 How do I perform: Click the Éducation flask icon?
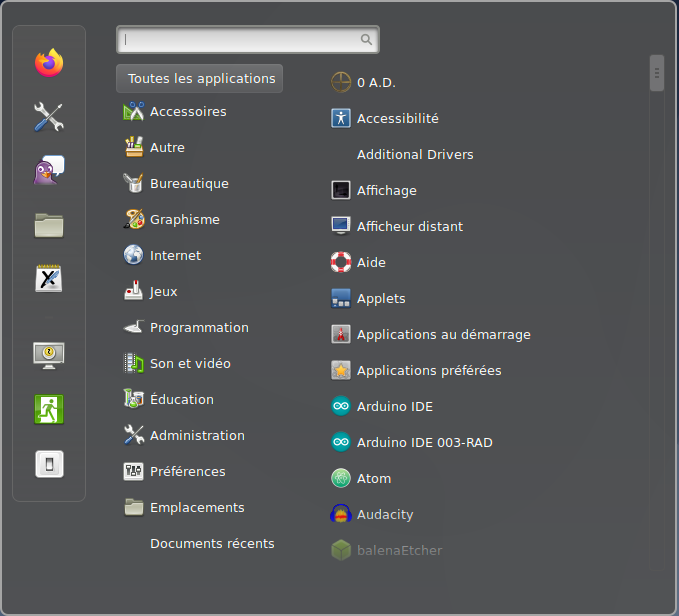coord(133,399)
